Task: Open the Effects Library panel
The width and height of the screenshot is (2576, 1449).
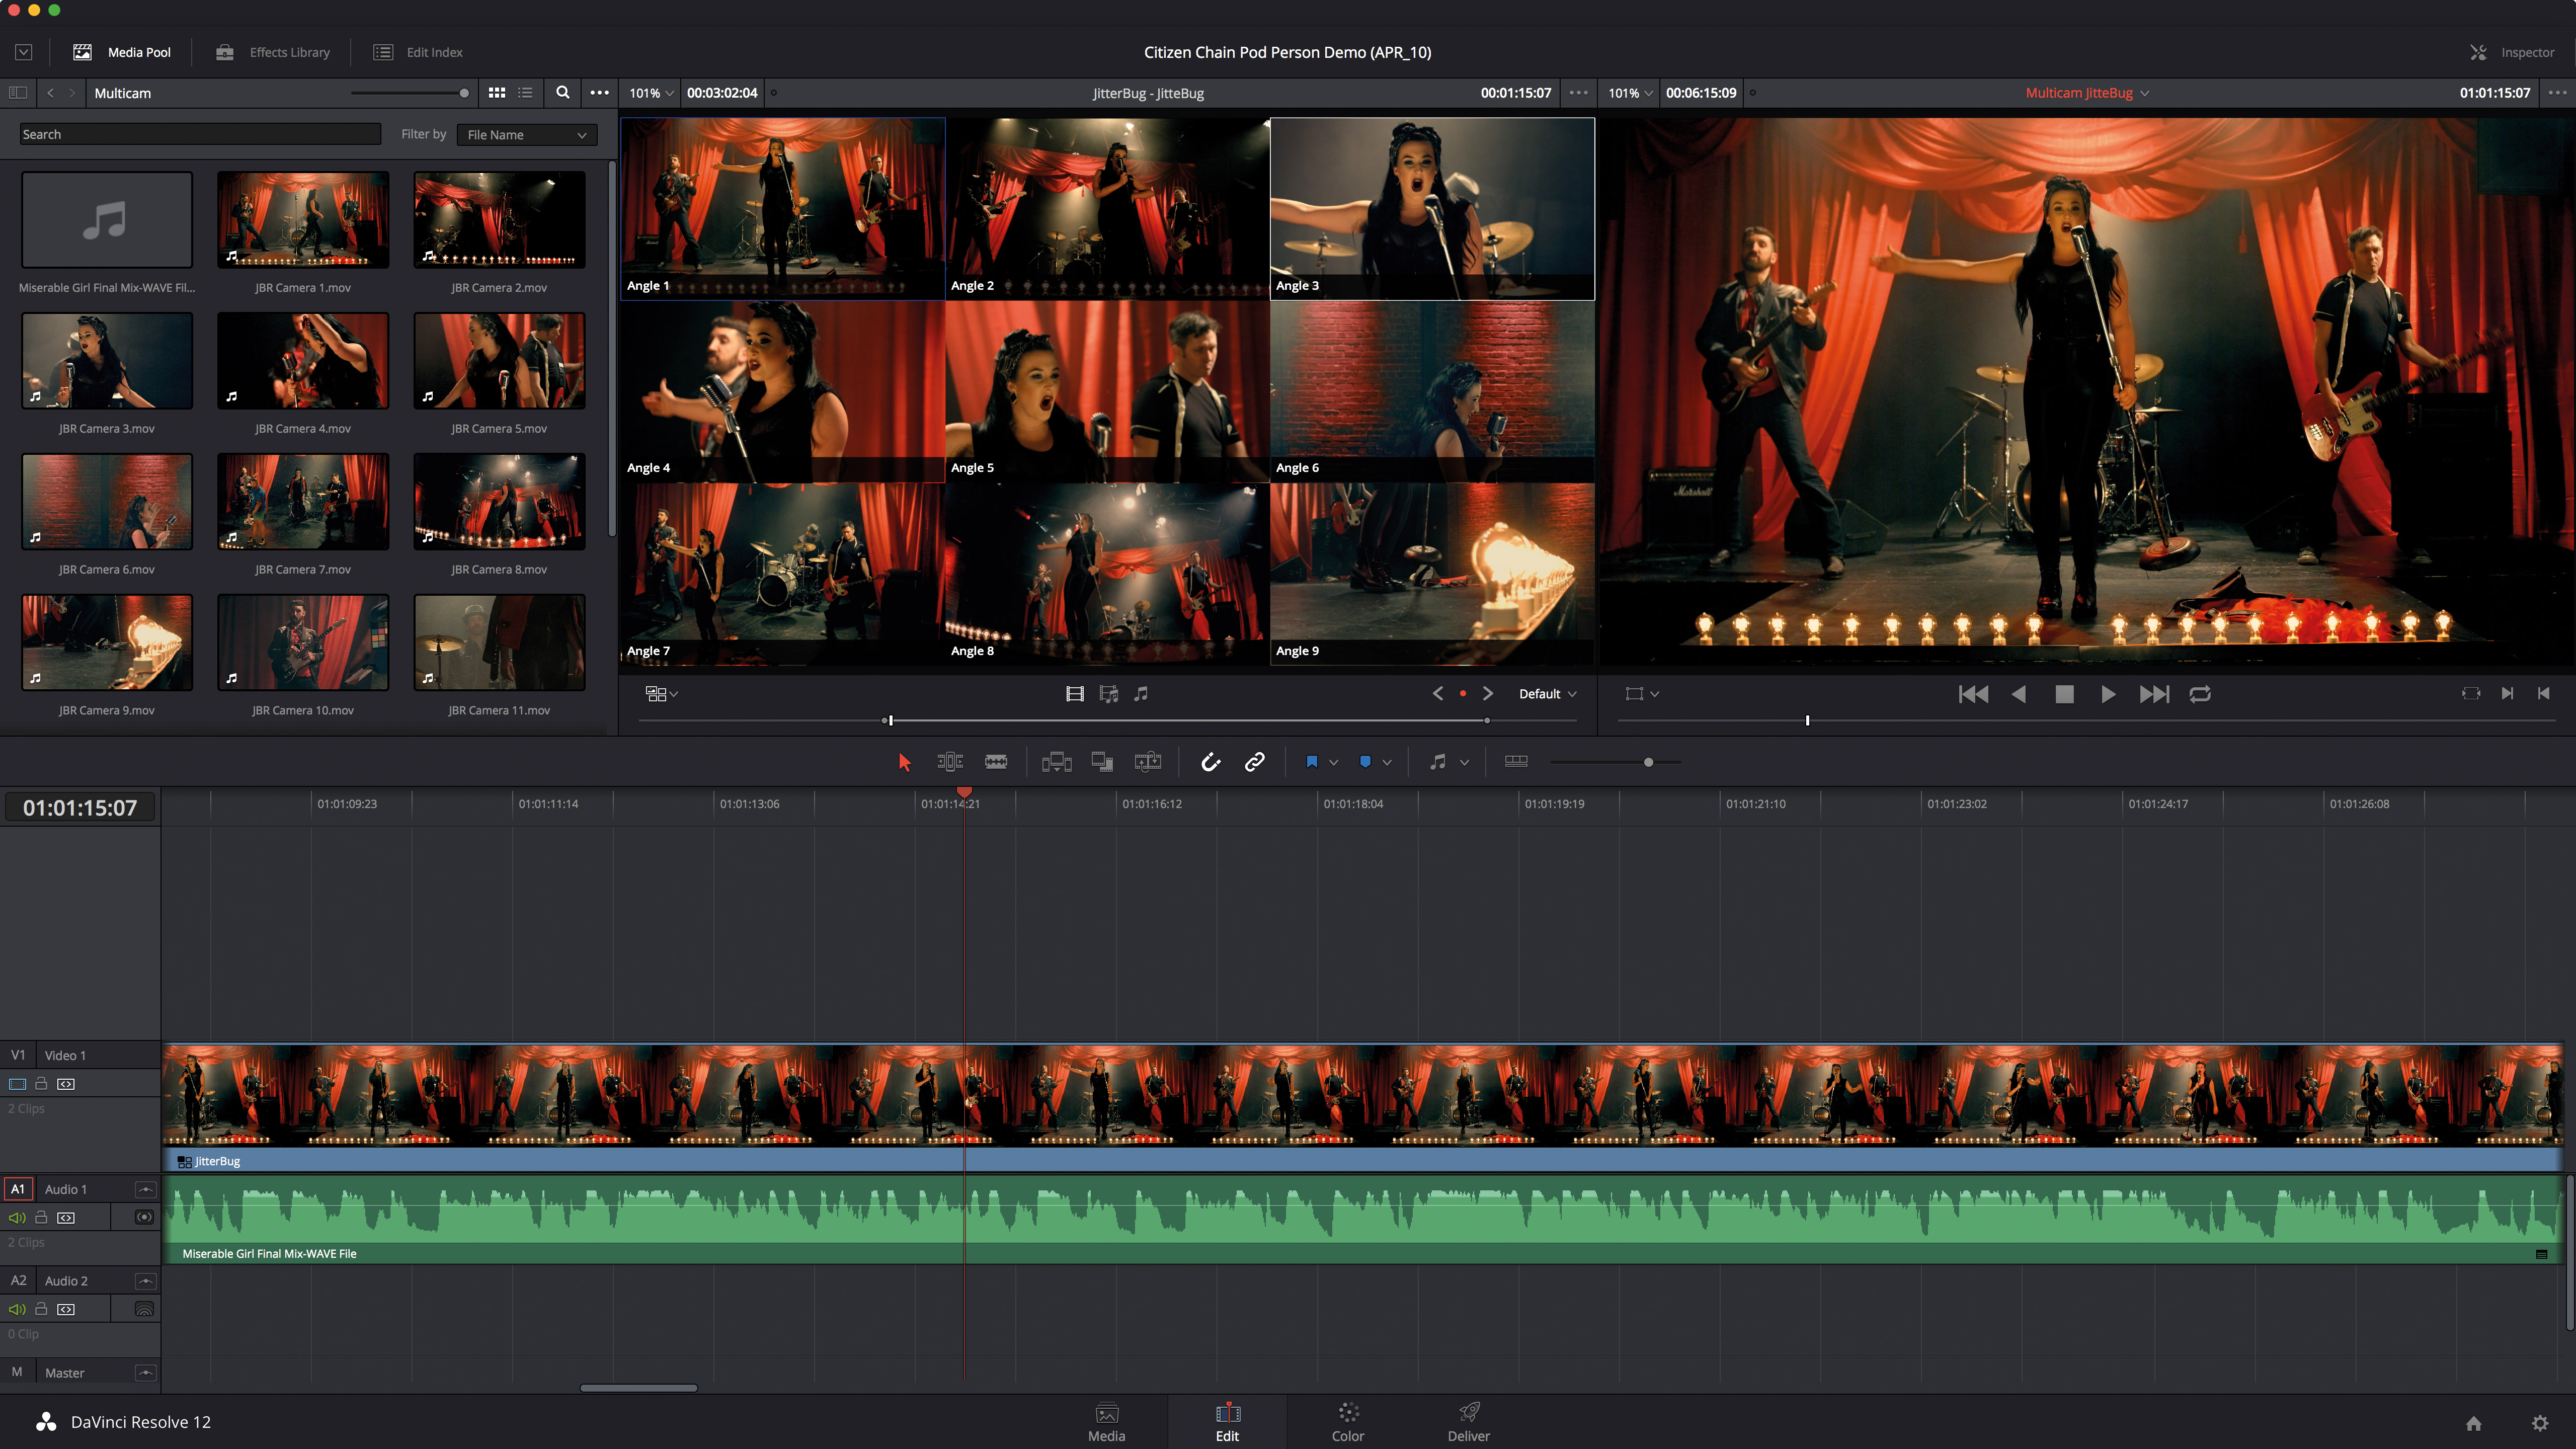Action: (271, 52)
